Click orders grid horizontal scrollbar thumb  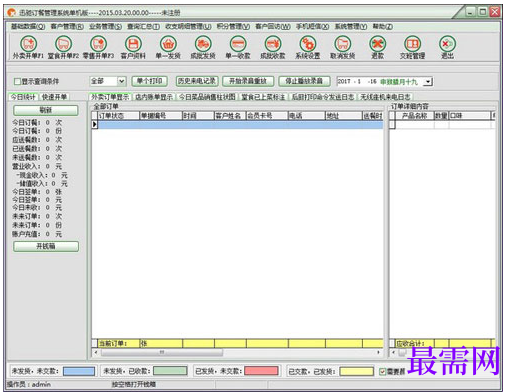[x=161, y=352]
